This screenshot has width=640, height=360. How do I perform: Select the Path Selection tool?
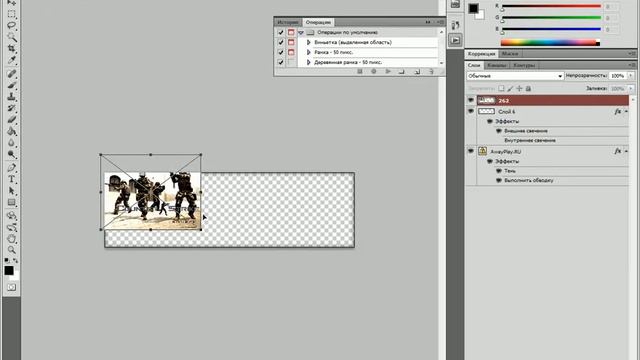click(x=11, y=191)
